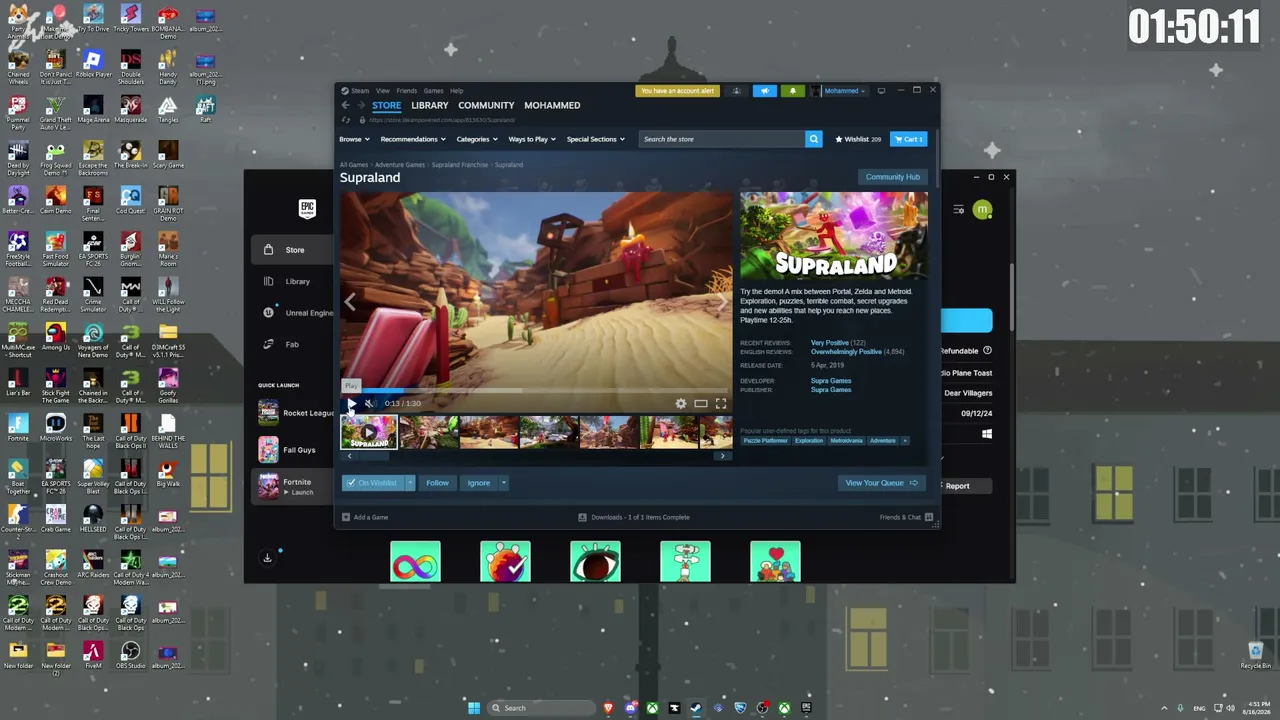Open the Friends menu in Steam

[406, 91]
